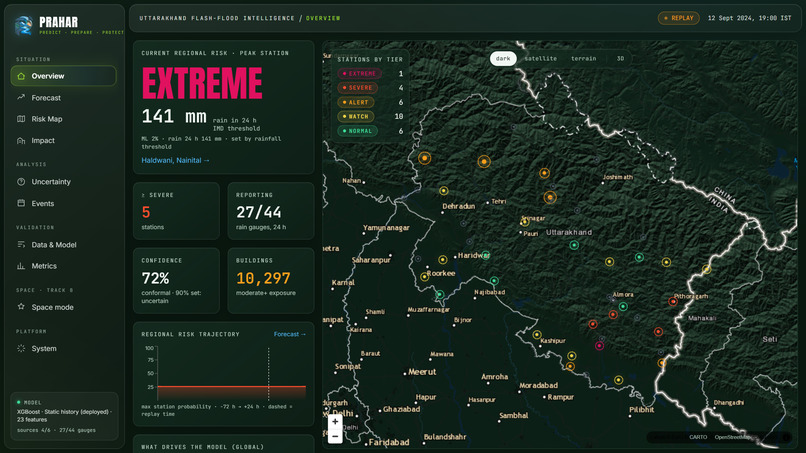Open the System page

[63, 348]
